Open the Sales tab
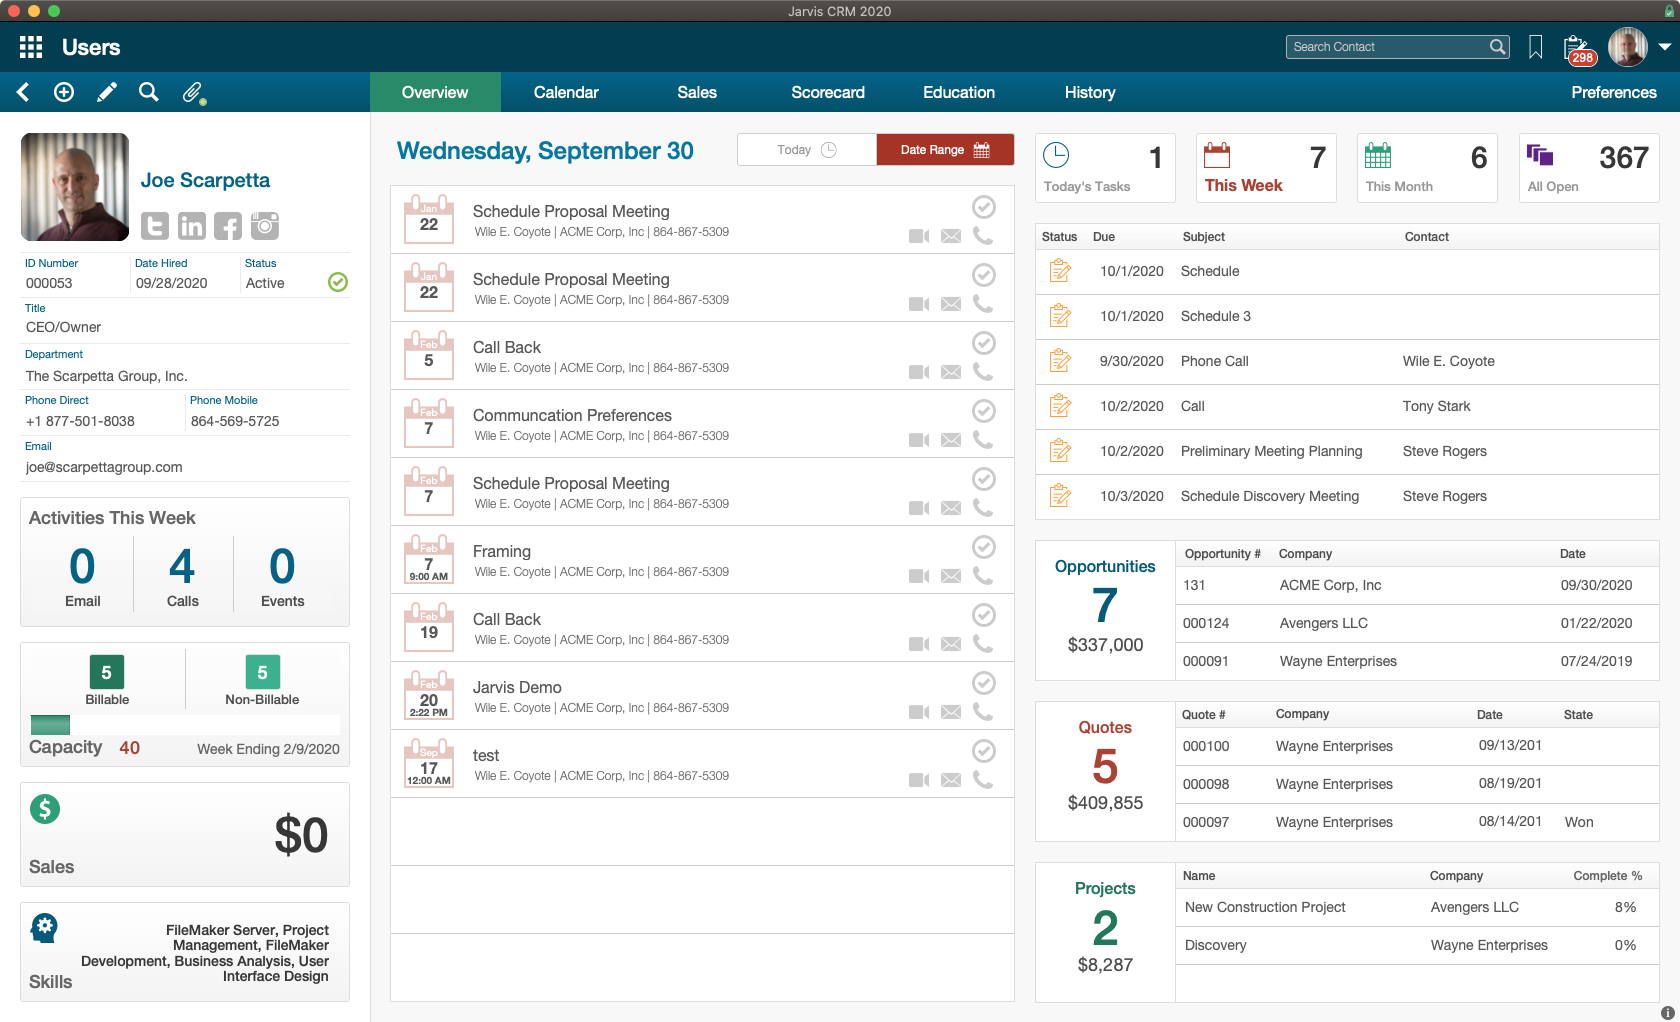 pos(697,92)
